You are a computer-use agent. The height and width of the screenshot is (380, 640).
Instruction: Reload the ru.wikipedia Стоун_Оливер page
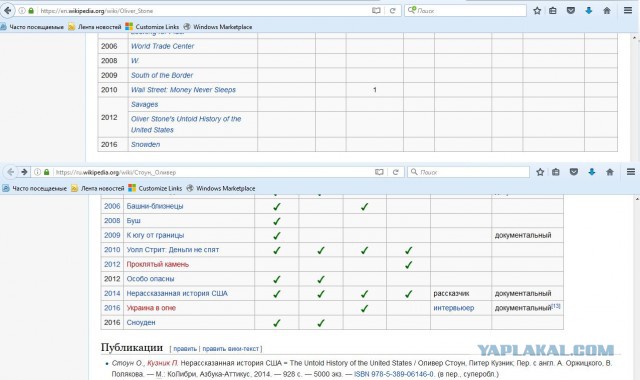pos(395,172)
